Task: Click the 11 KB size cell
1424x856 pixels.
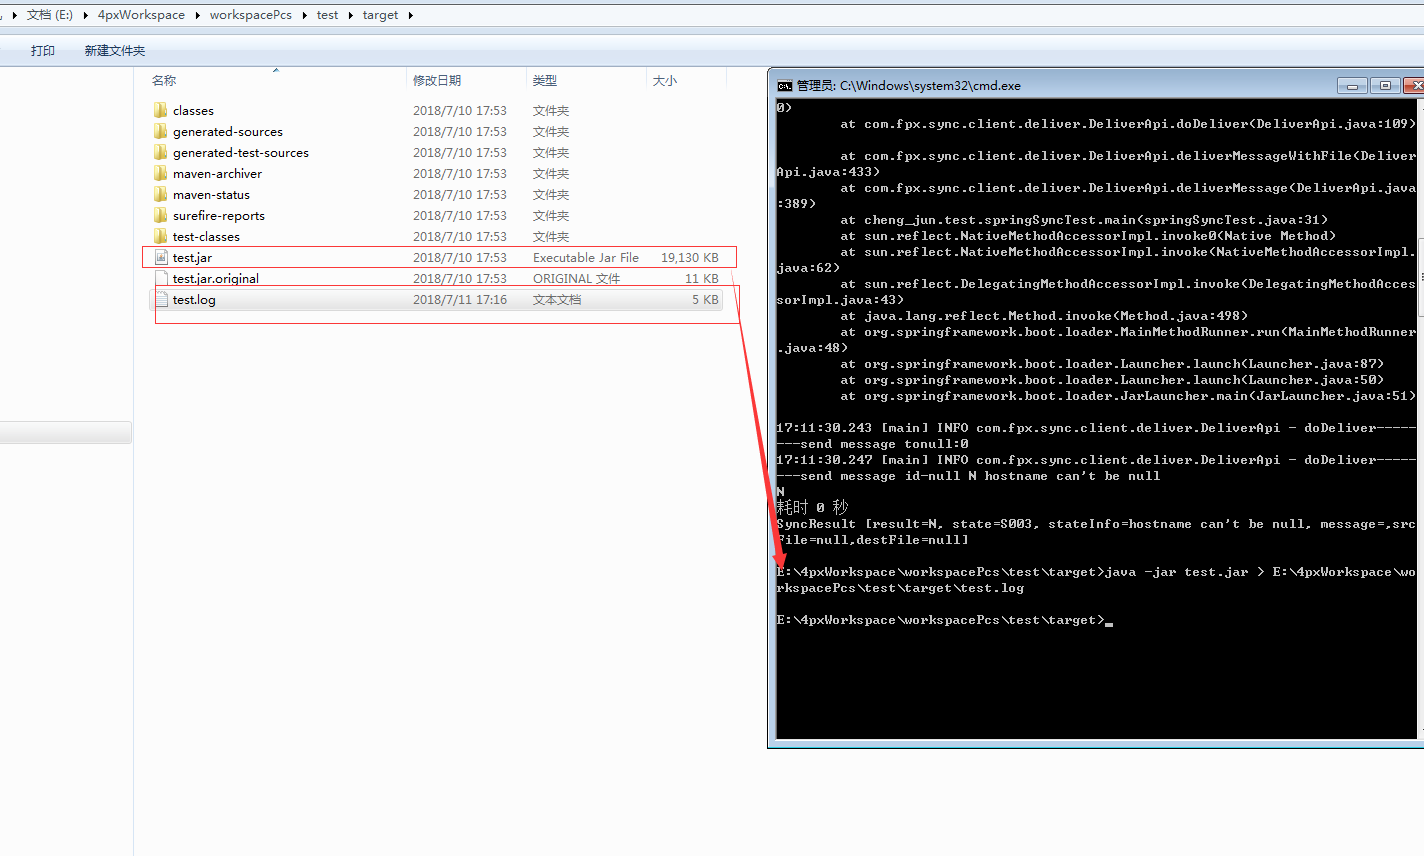Action: click(x=702, y=279)
